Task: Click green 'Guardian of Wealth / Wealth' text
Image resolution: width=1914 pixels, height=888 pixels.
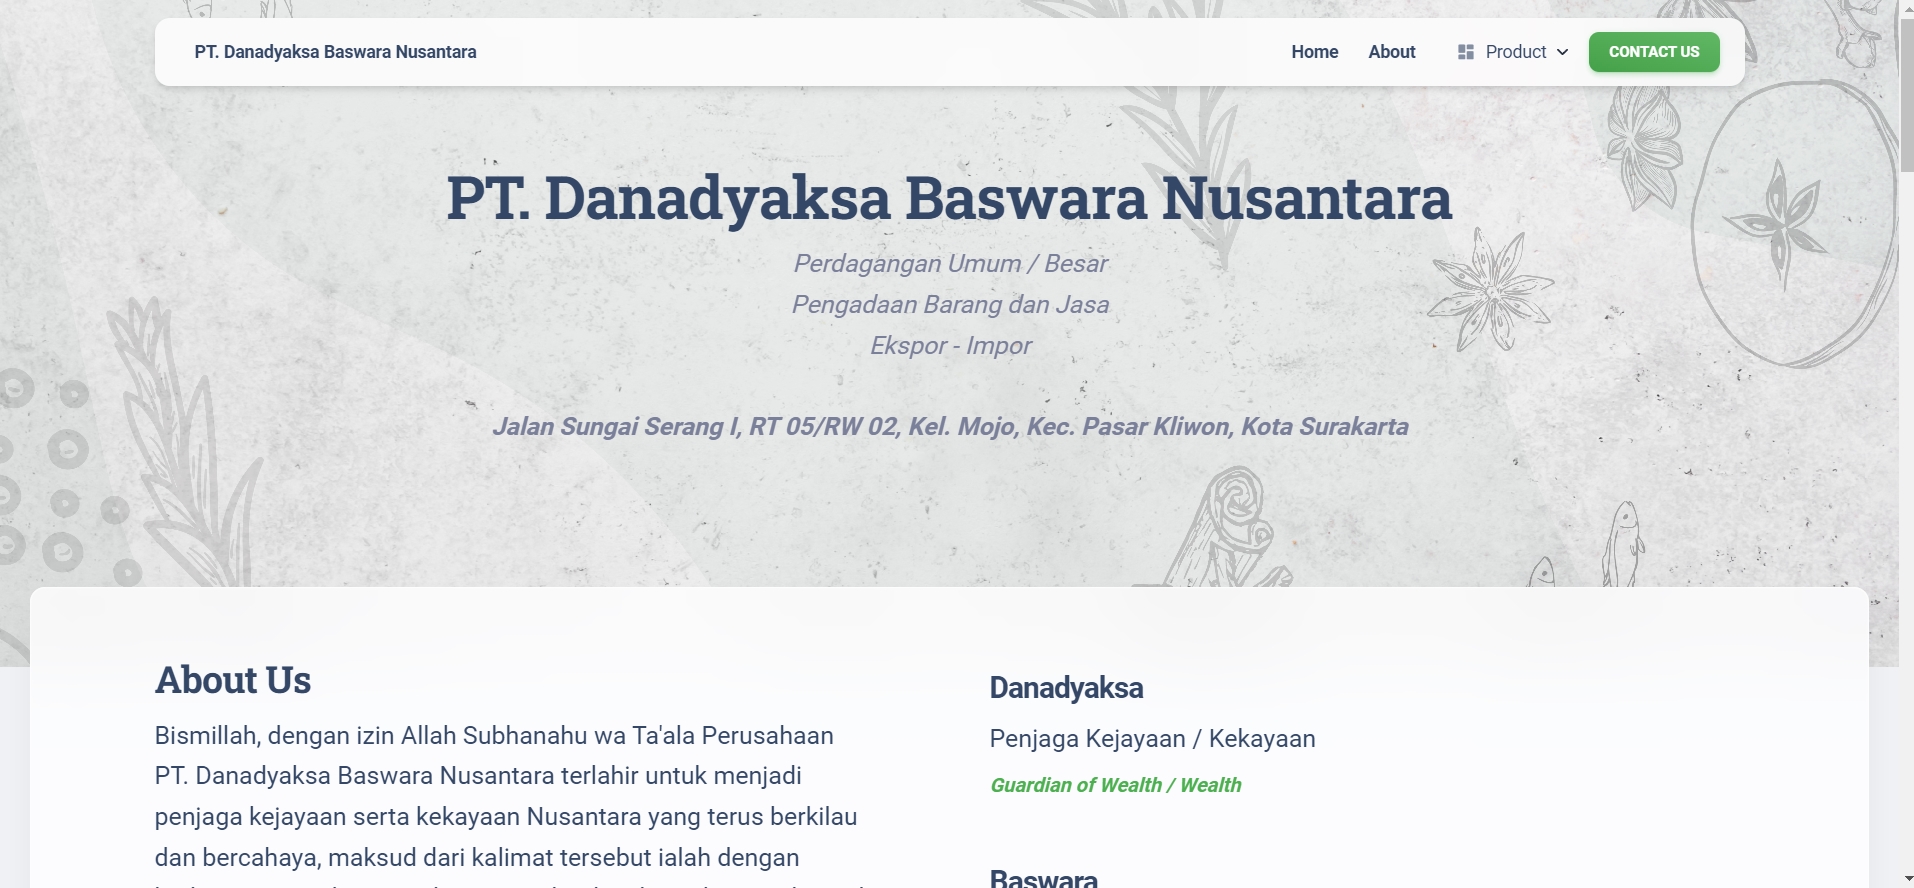Action: pos(1115,785)
